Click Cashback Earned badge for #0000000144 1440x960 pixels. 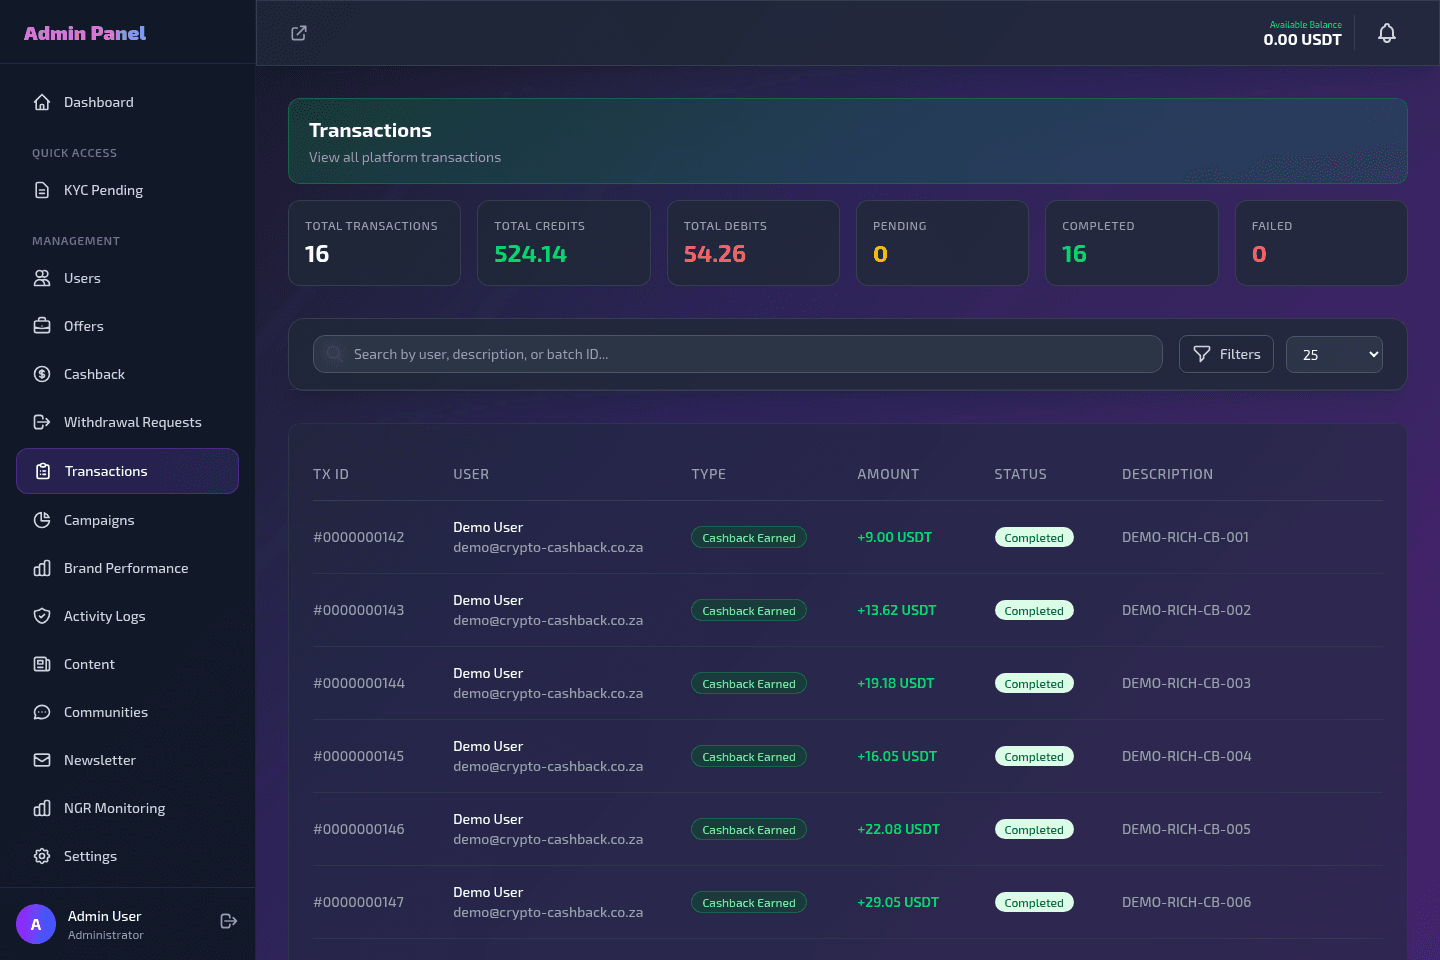click(749, 683)
